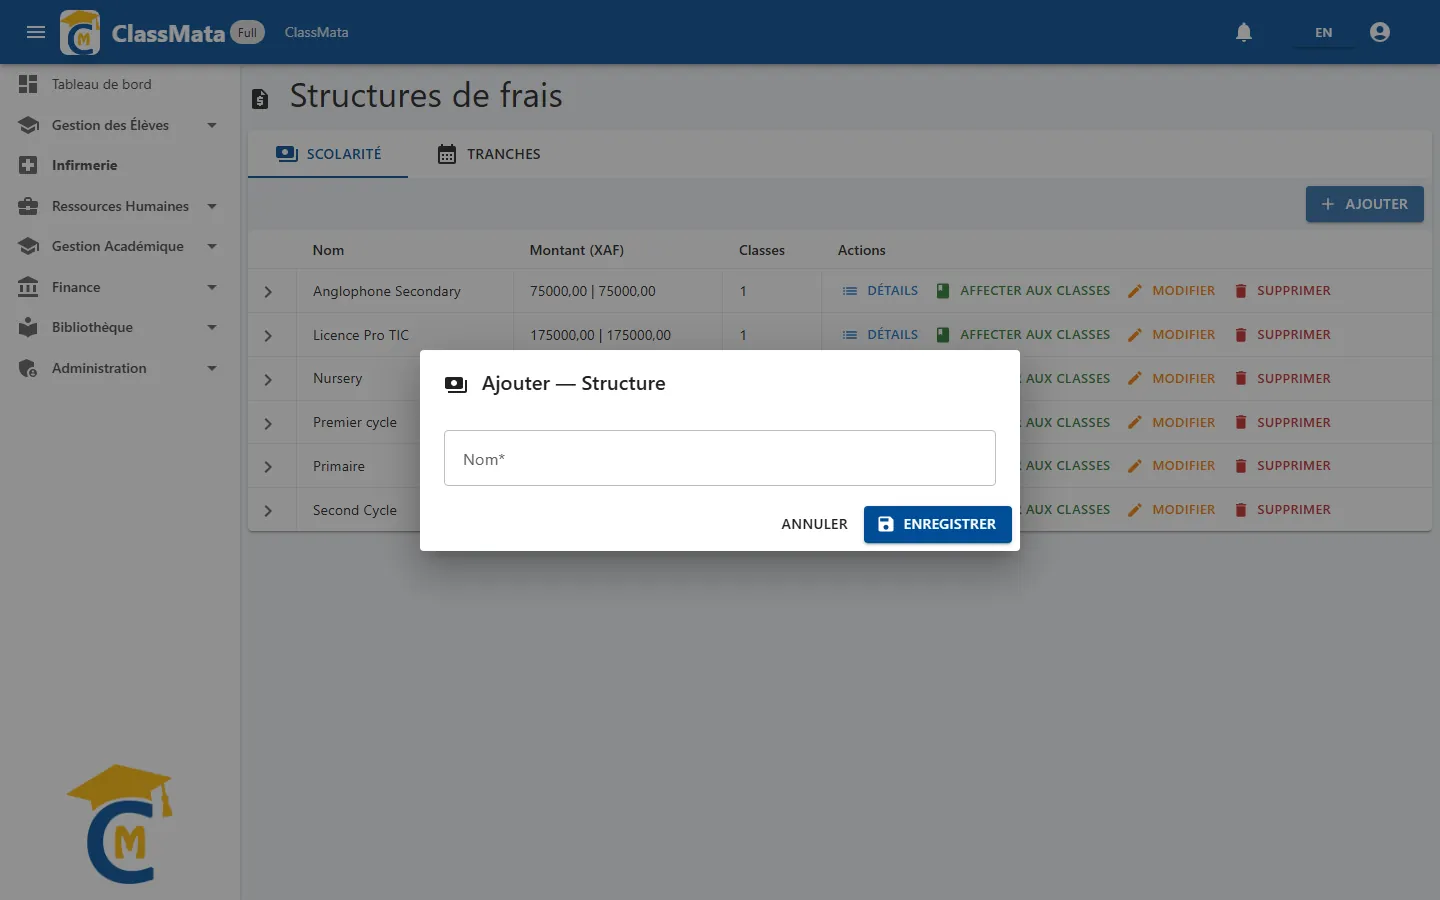The width and height of the screenshot is (1440, 900).
Task: Click the Ajouter button
Action: pos(1364,204)
